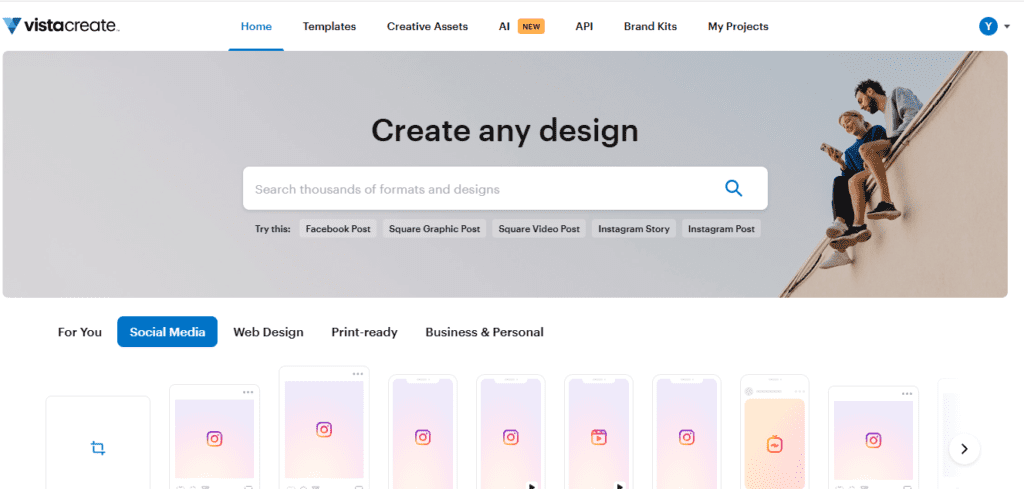This screenshot has height=489, width=1024.
Task: Select the Social Media tab
Action: pos(167,332)
